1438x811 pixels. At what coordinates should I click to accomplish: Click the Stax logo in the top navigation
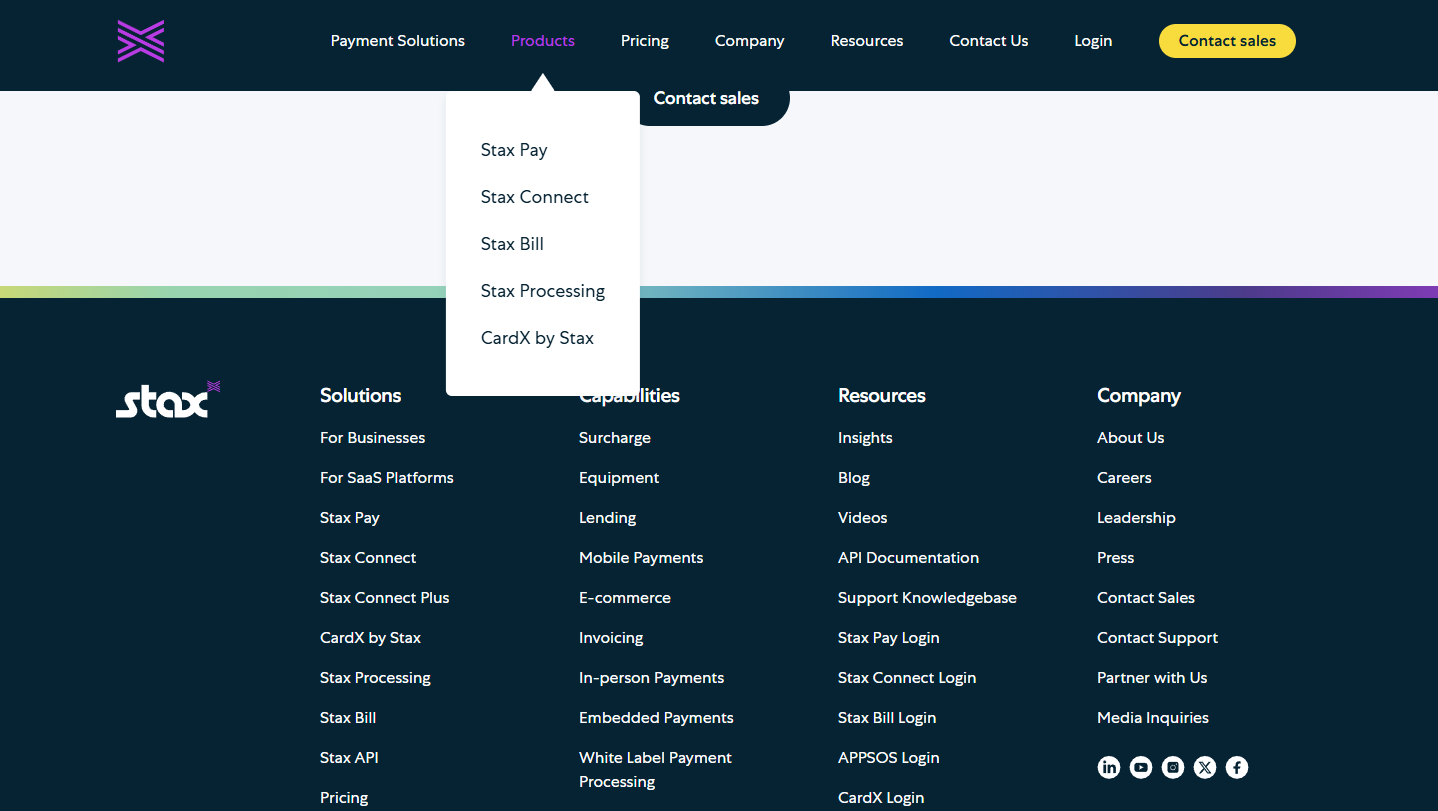[x=140, y=41]
